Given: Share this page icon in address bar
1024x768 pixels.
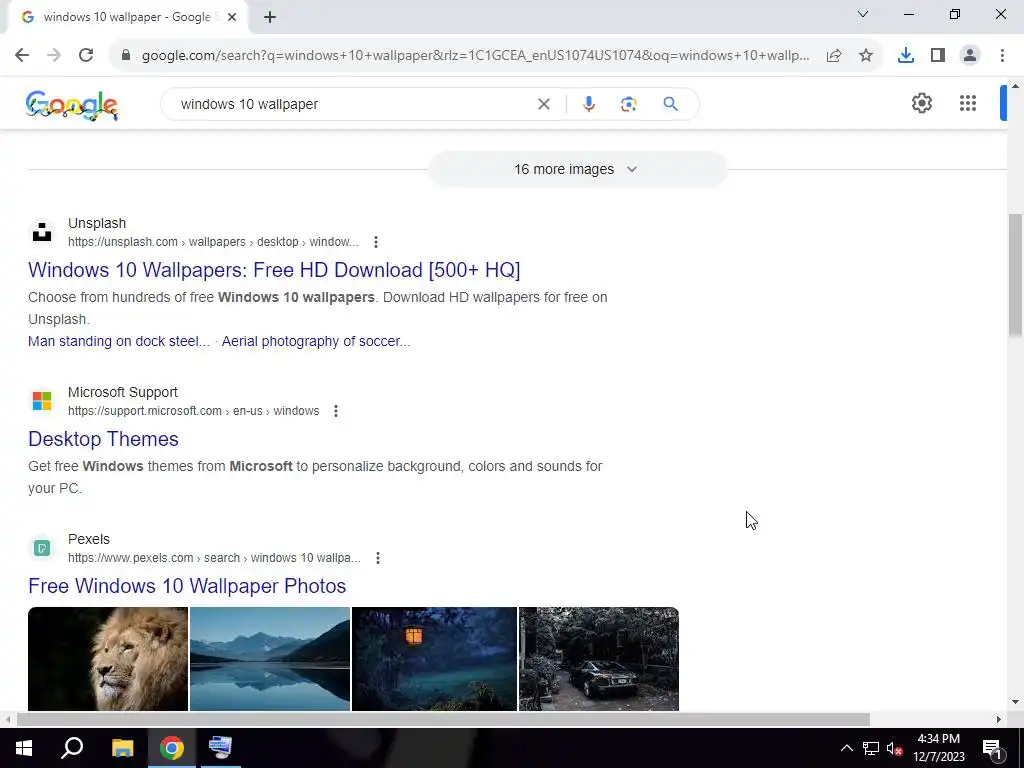Looking at the screenshot, I should coord(834,56).
